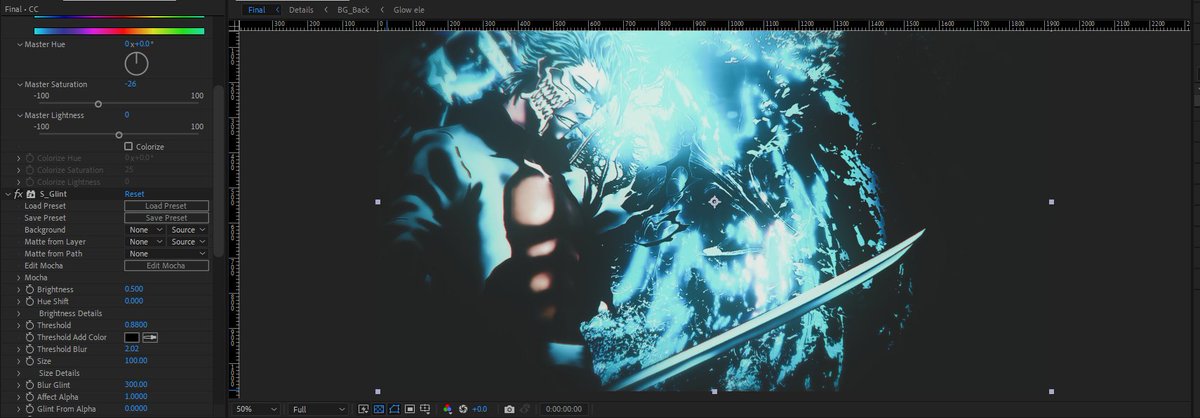Switch to the BG_Back composition tab
The image size is (1200, 418).
click(x=353, y=9)
